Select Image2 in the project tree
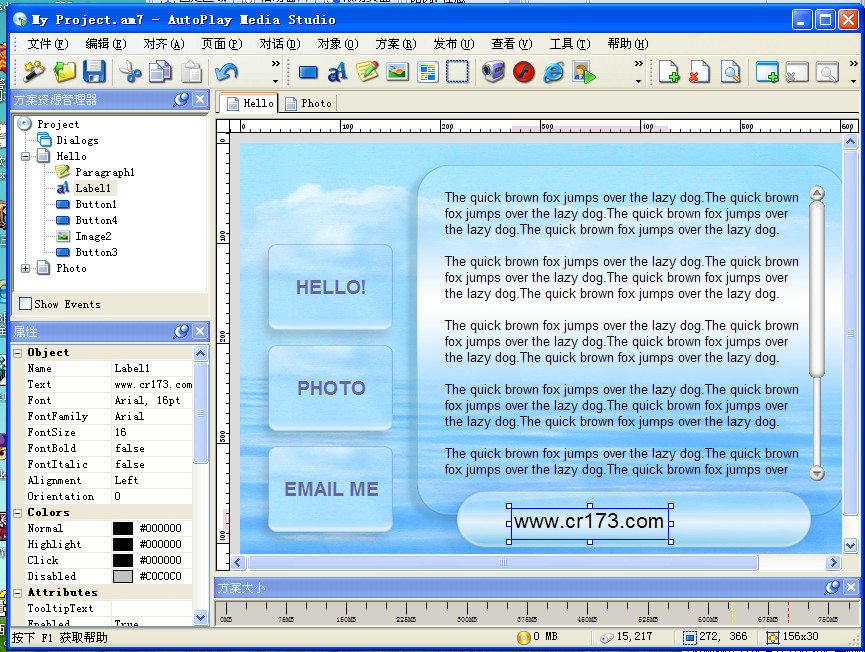 92,237
